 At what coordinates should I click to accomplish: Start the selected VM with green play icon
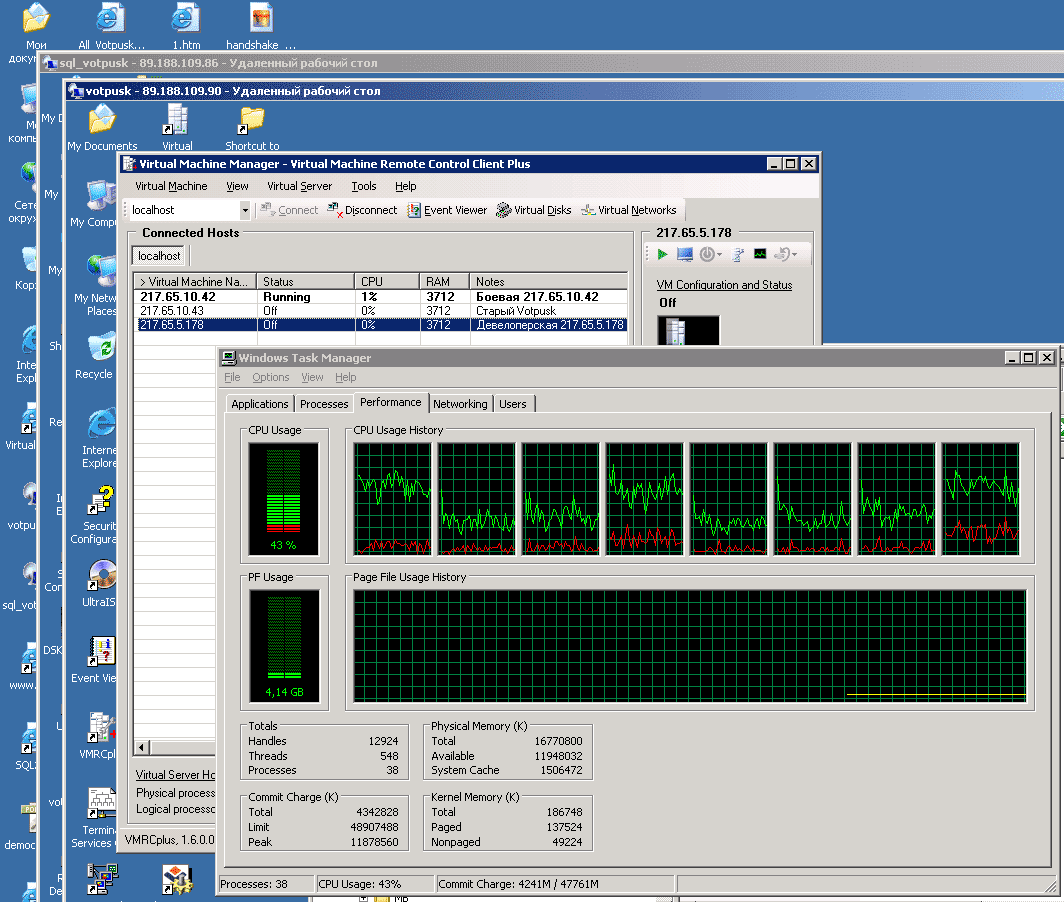662,254
